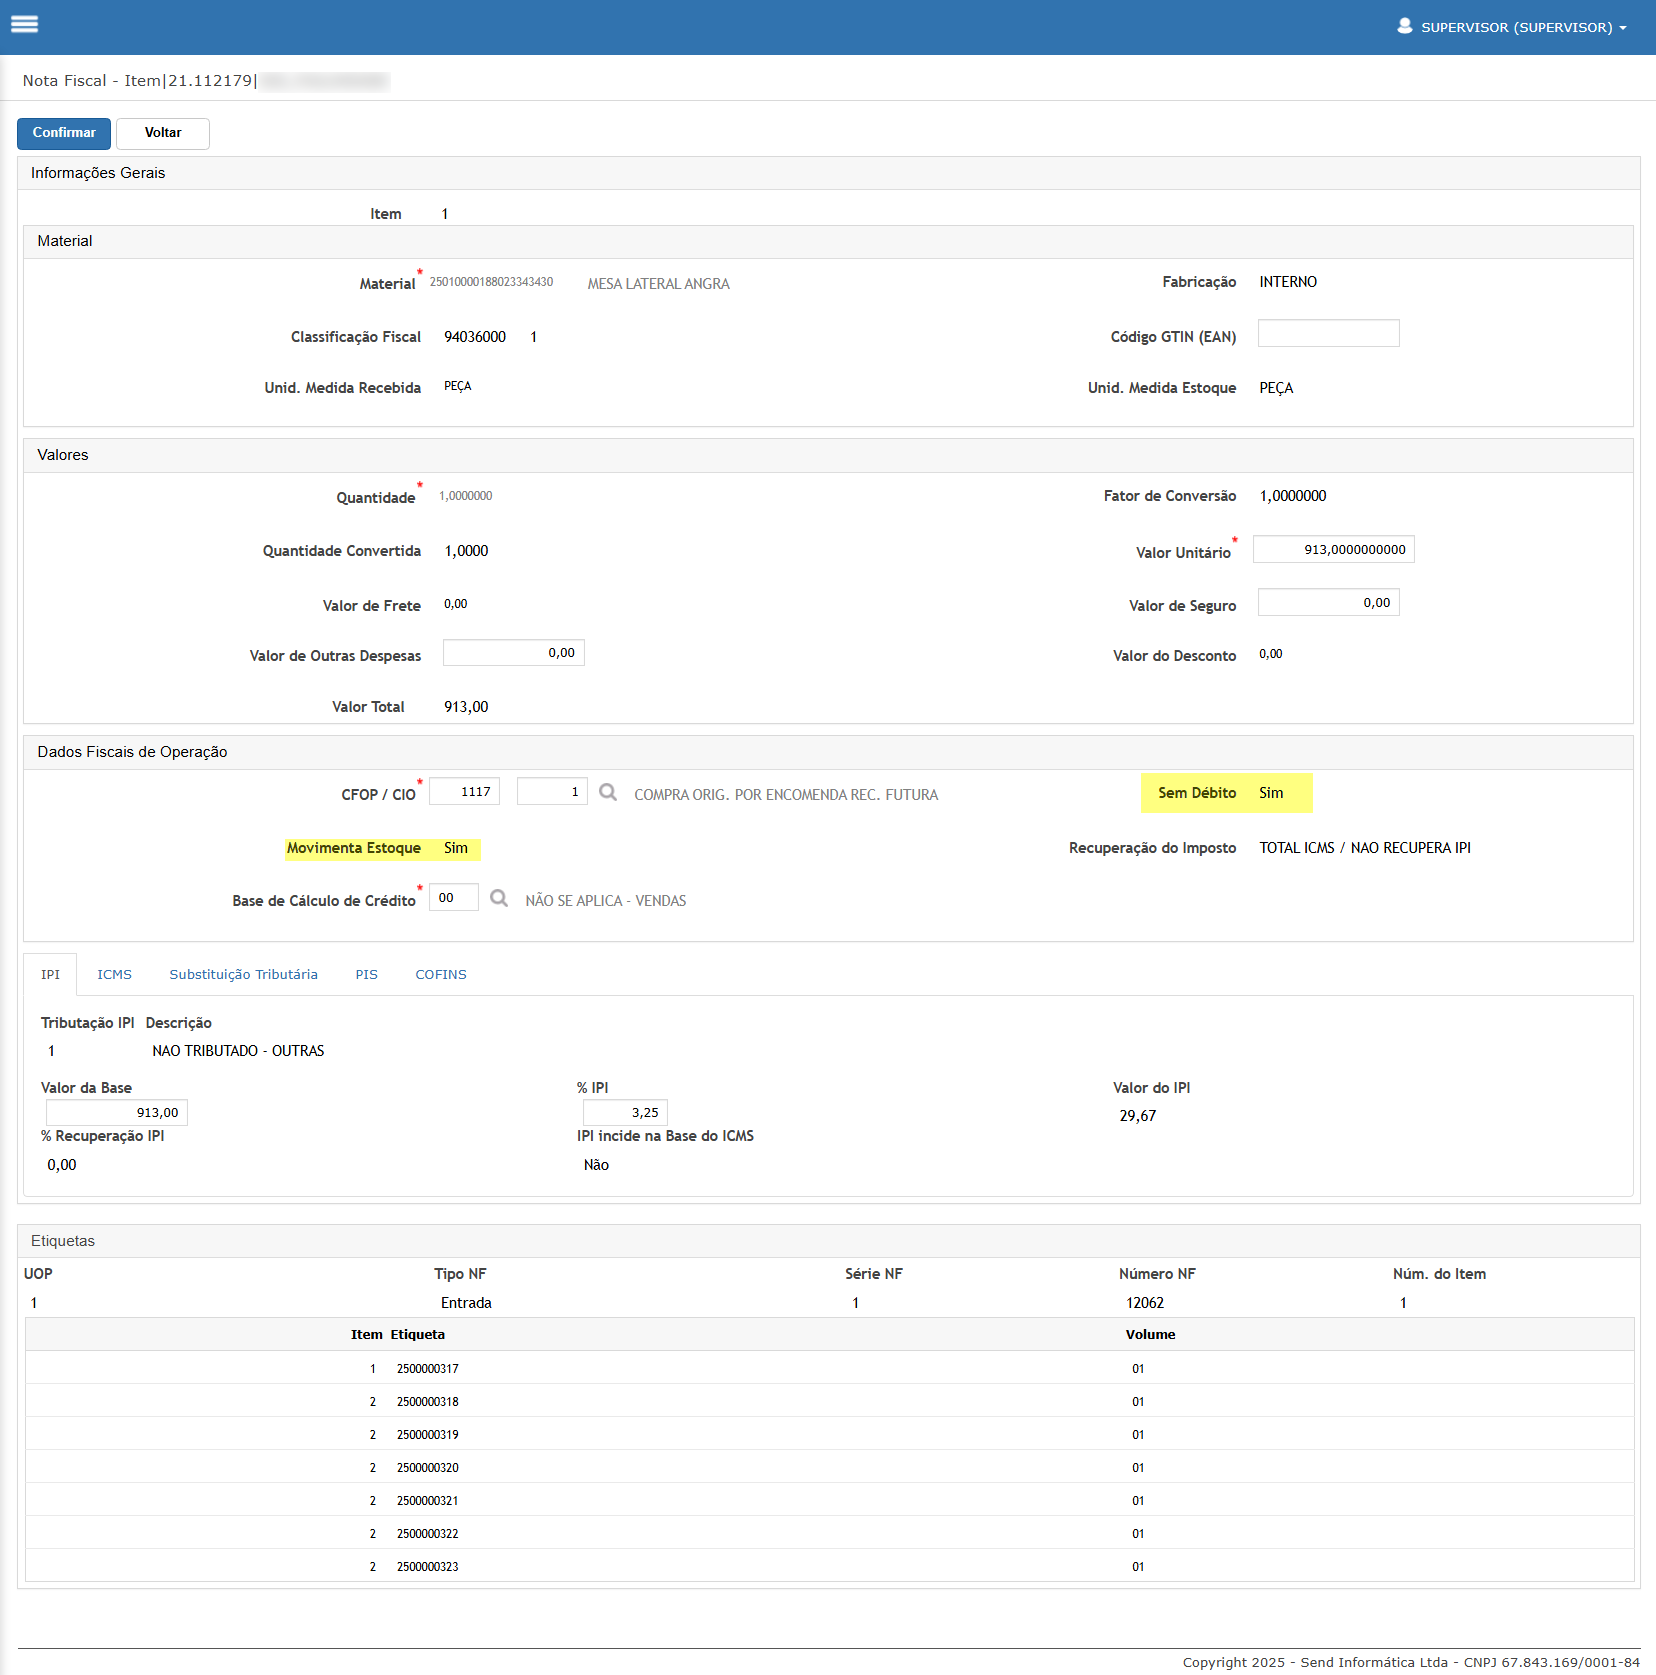Edit the Valor Unitário field
Screen dimensions: 1656x1675
[x=1334, y=549]
